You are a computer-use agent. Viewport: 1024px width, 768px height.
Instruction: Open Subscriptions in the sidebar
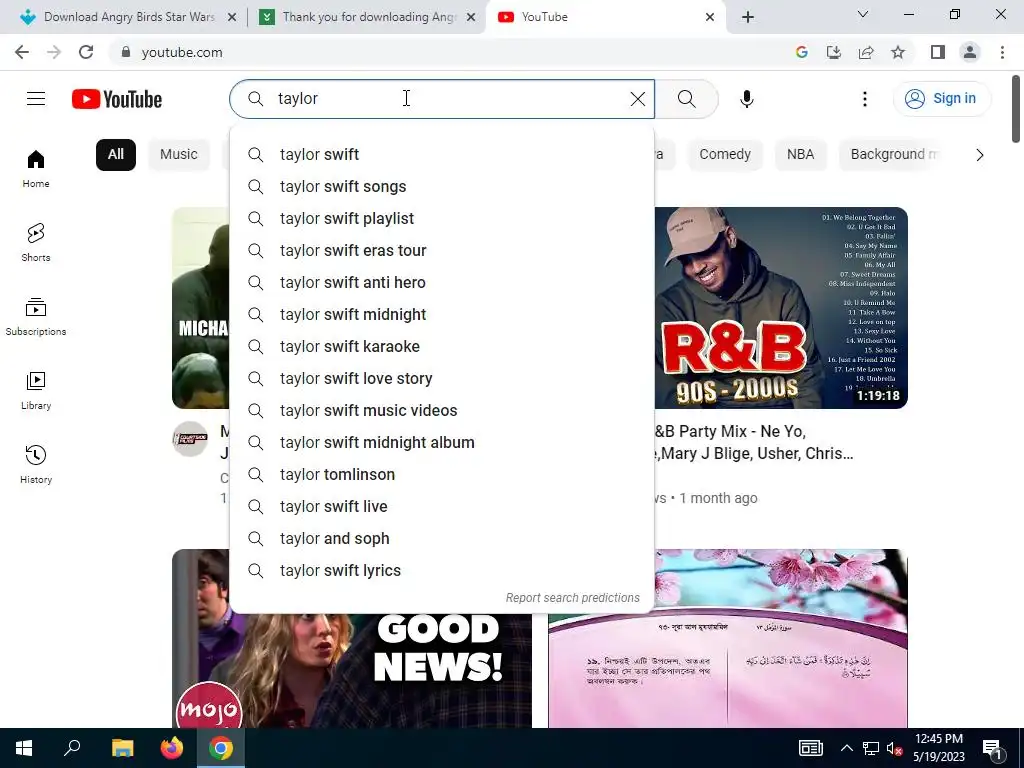(36, 317)
